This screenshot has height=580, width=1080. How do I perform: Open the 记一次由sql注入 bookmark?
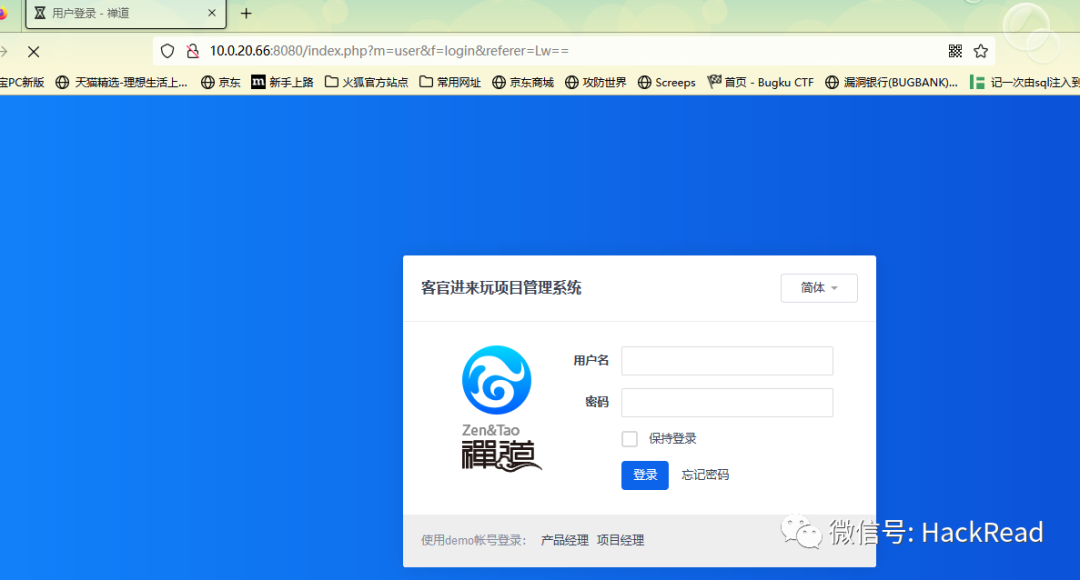pyautogui.click(x=1024, y=83)
